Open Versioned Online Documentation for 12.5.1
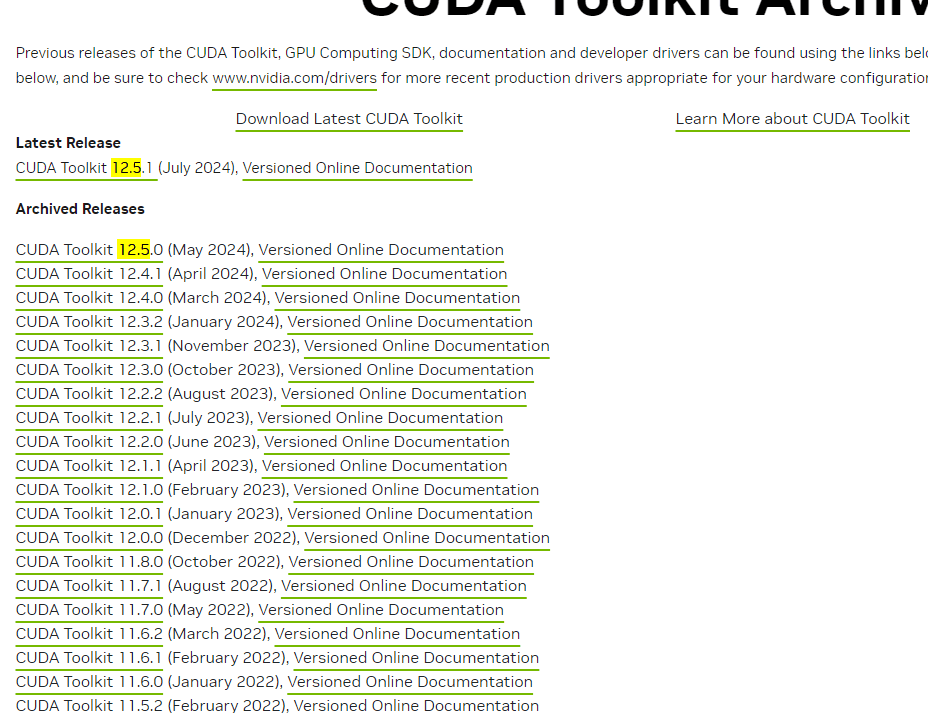This screenshot has height=713, width=928. coord(357,168)
